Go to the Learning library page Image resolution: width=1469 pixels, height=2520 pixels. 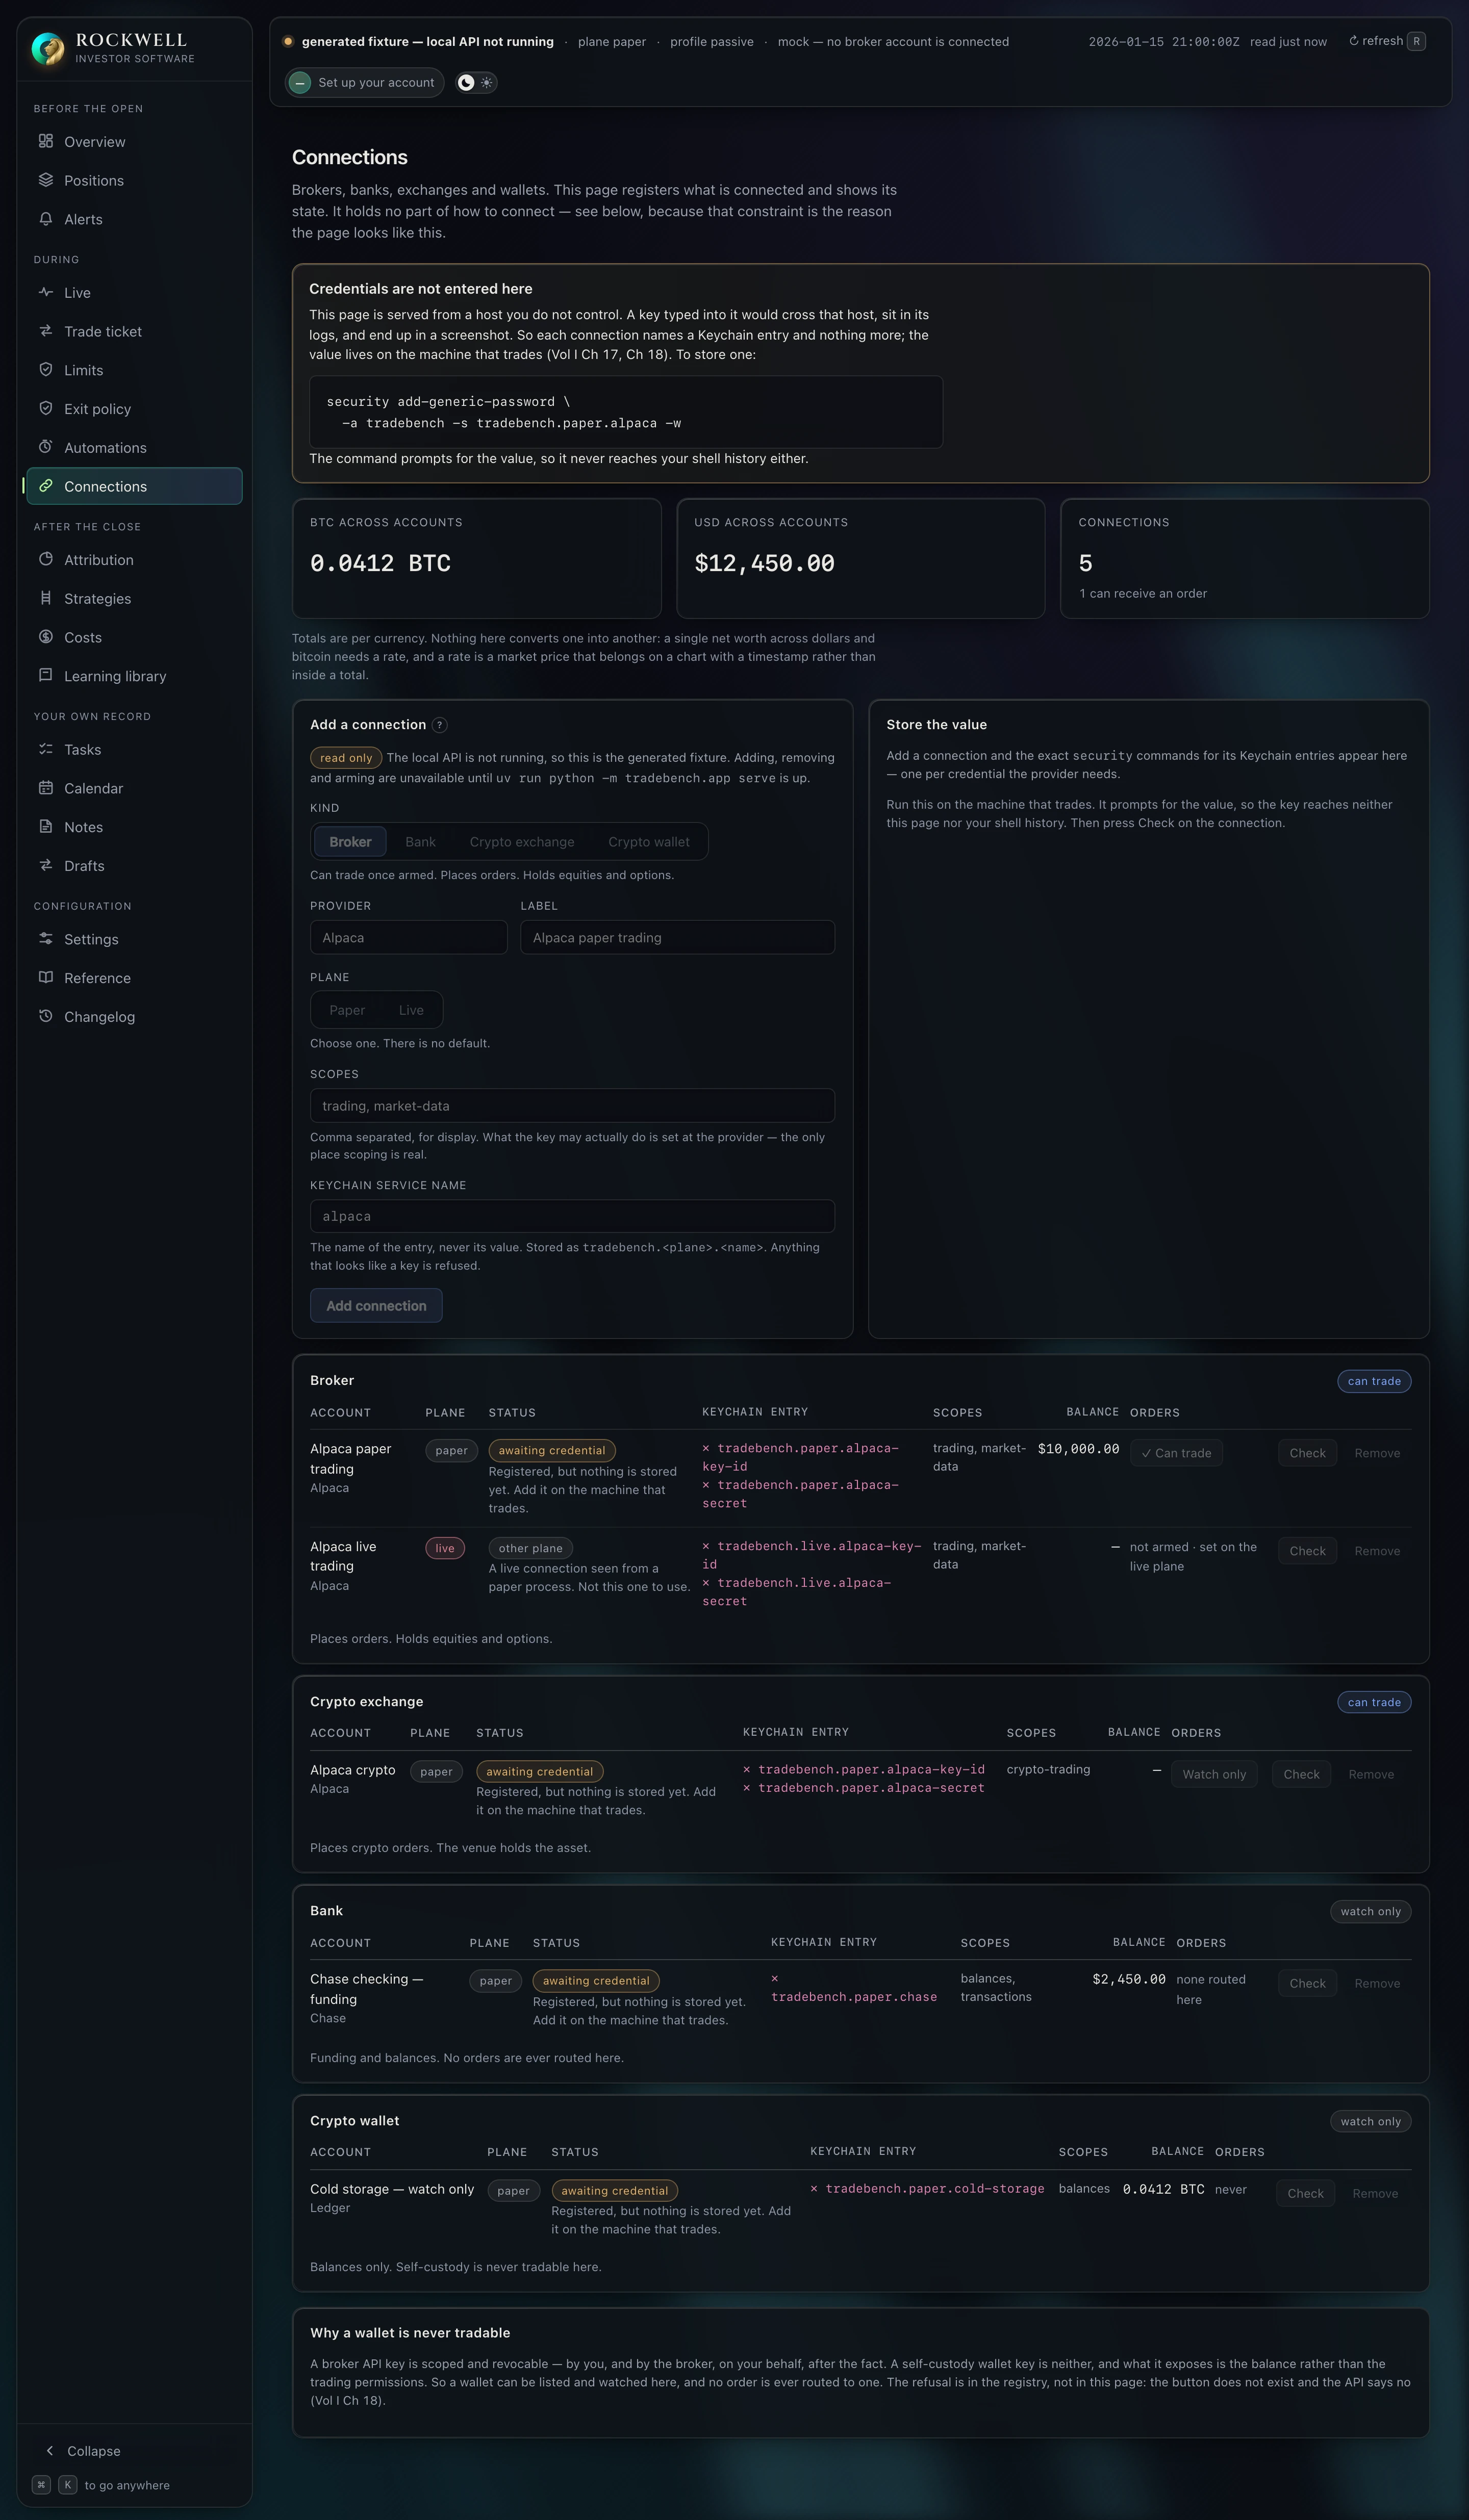click(134, 676)
